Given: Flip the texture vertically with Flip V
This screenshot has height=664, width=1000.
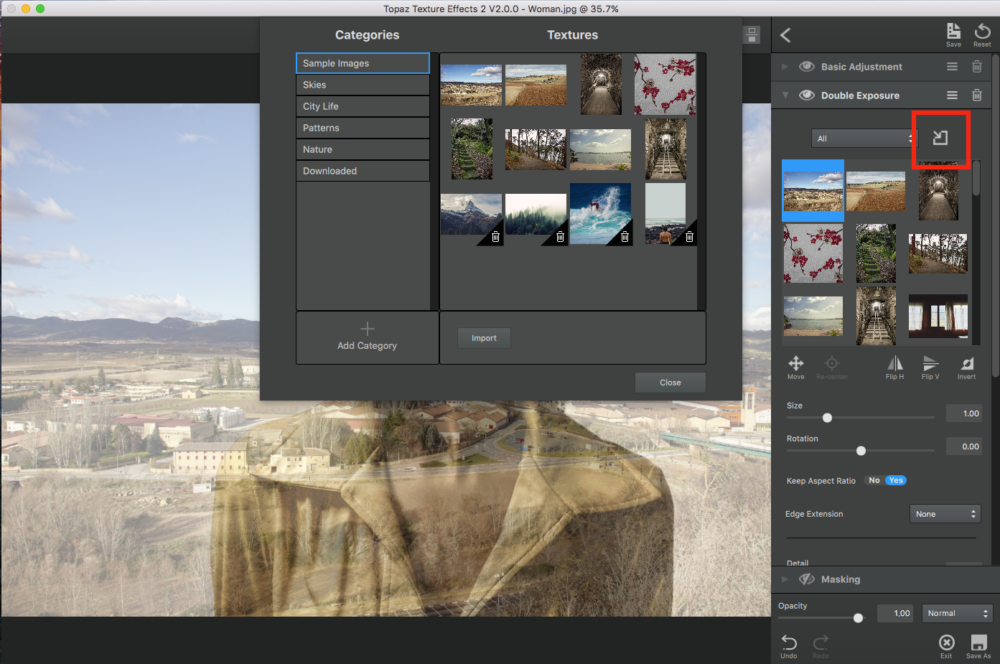Looking at the screenshot, I should [x=930, y=367].
